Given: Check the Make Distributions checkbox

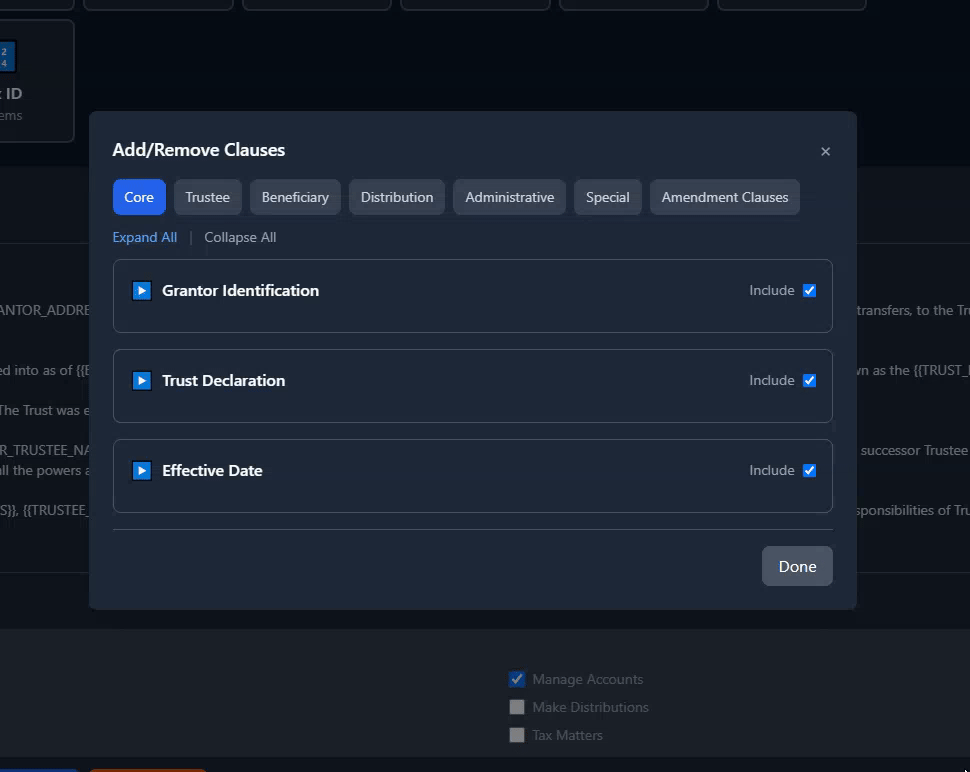Looking at the screenshot, I should (517, 707).
